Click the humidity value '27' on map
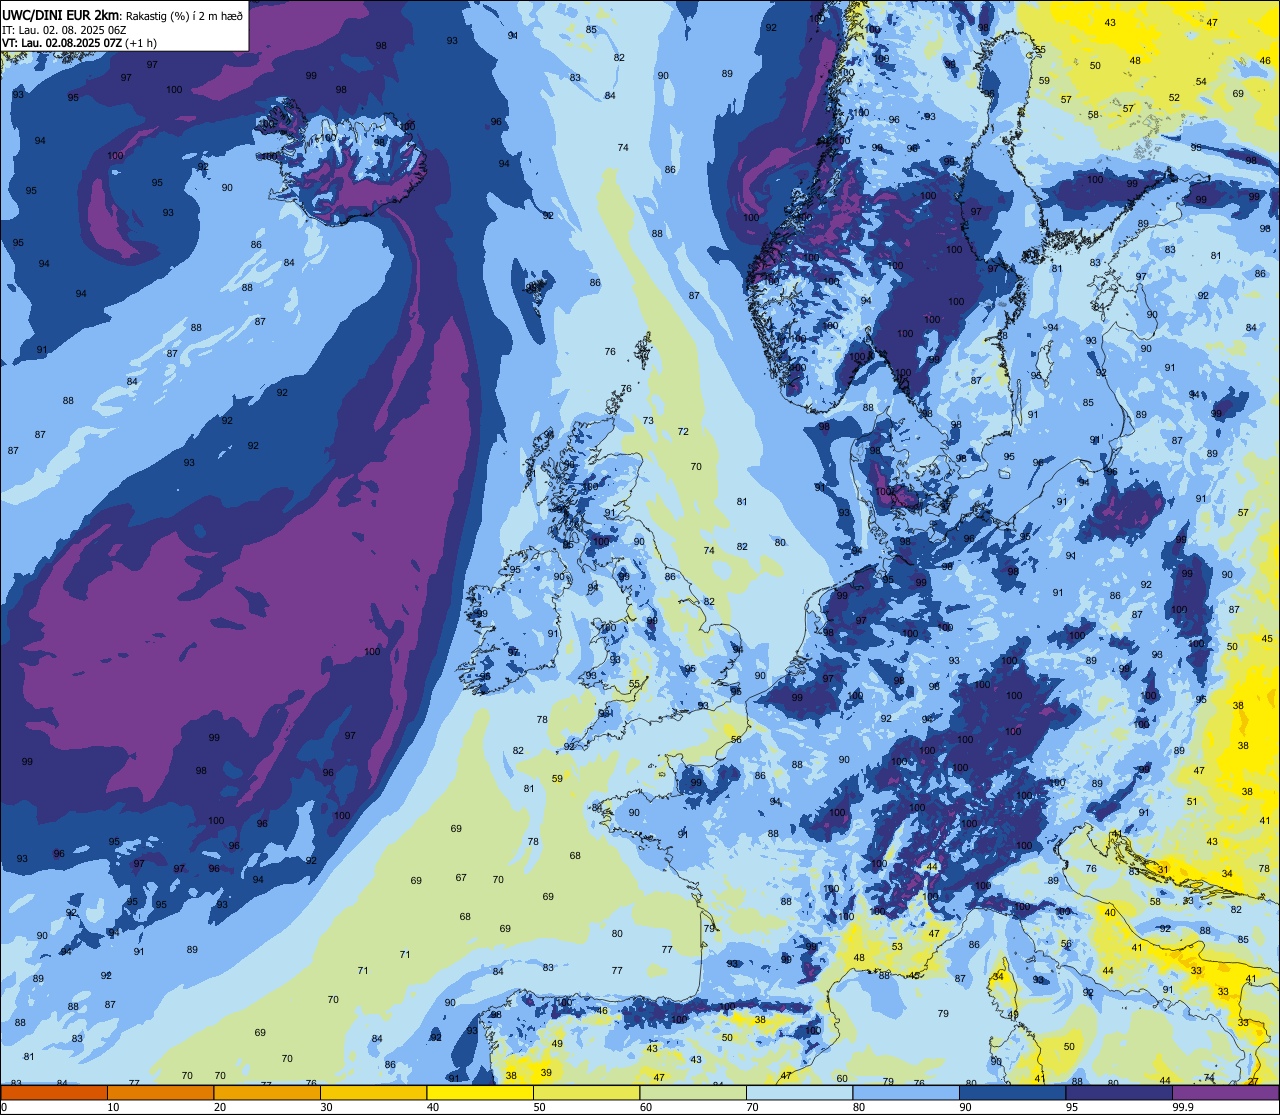The height and width of the screenshot is (1115, 1280). click(1253, 1081)
